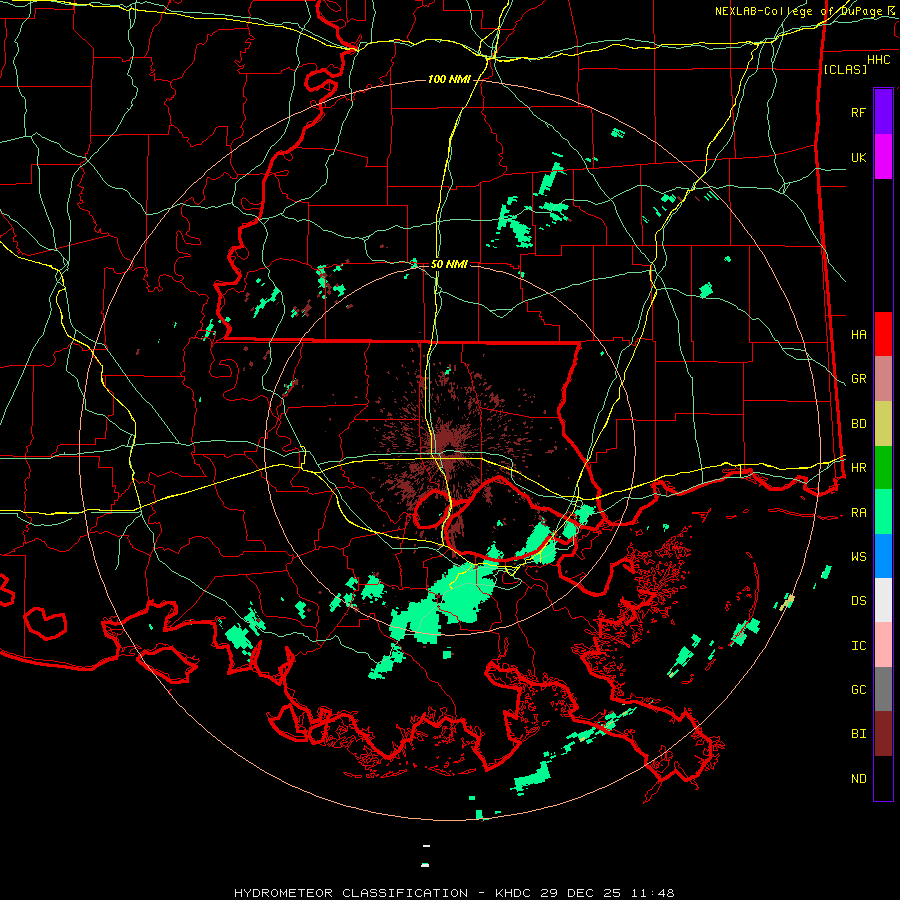Click the purple RF color swatch

coord(883,112)
